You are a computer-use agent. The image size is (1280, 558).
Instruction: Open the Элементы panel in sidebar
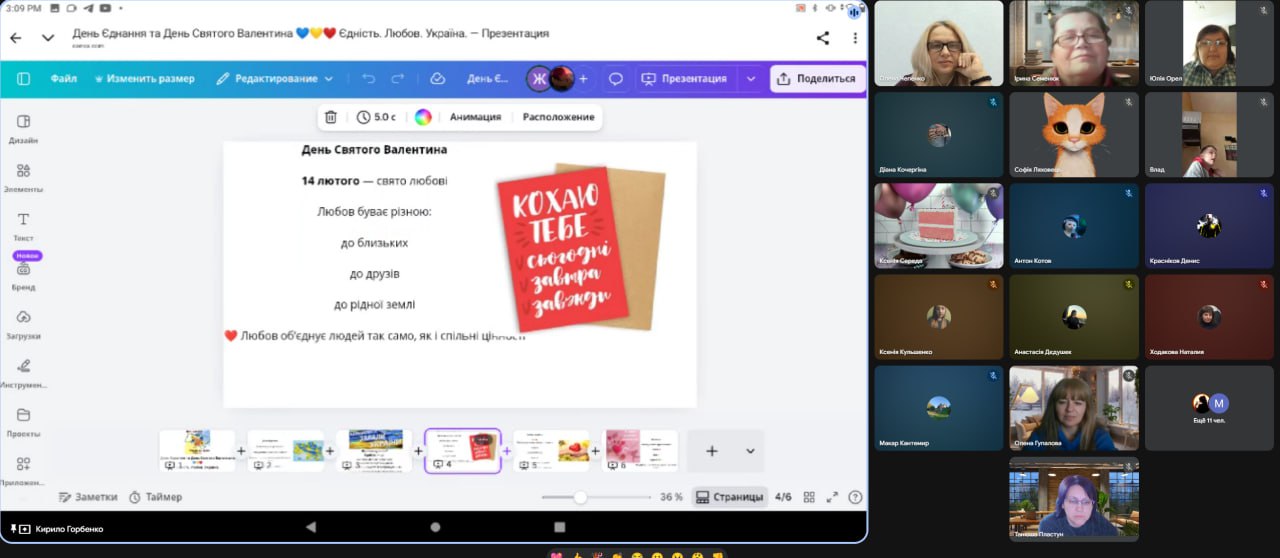tap(24, 177)
